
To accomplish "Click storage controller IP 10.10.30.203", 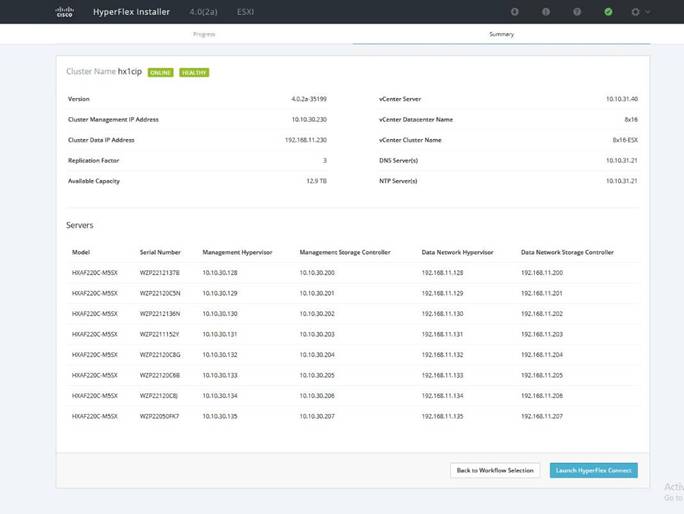I will coord(317,334).
